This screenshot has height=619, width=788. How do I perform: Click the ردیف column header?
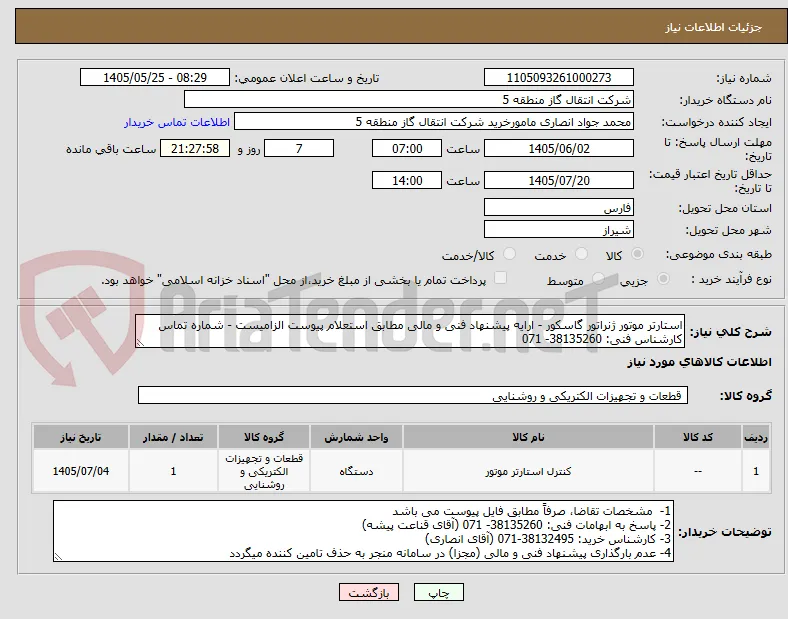tap(756, 437)
